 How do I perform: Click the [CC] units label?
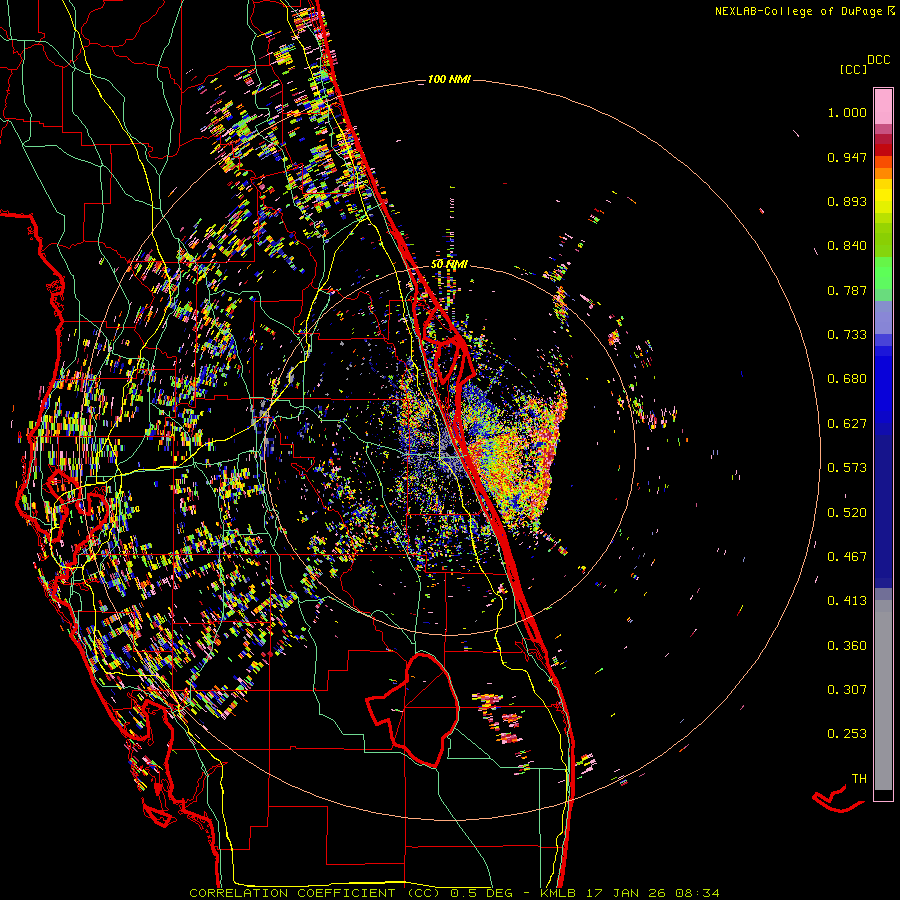854,69
